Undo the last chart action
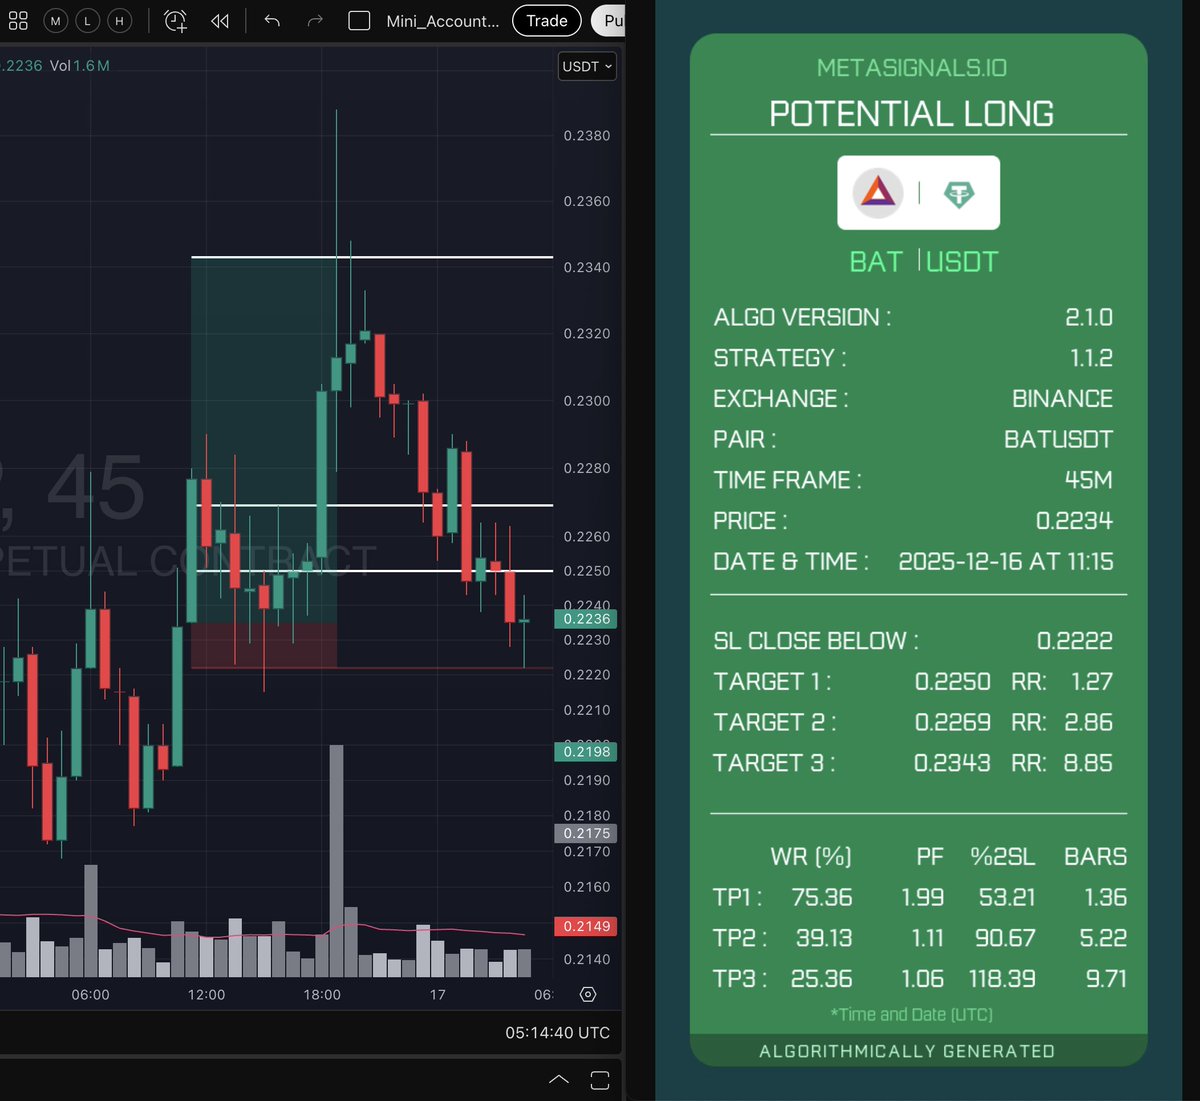This screenshot has width=1200, height=1101. (x=272, y=20)
